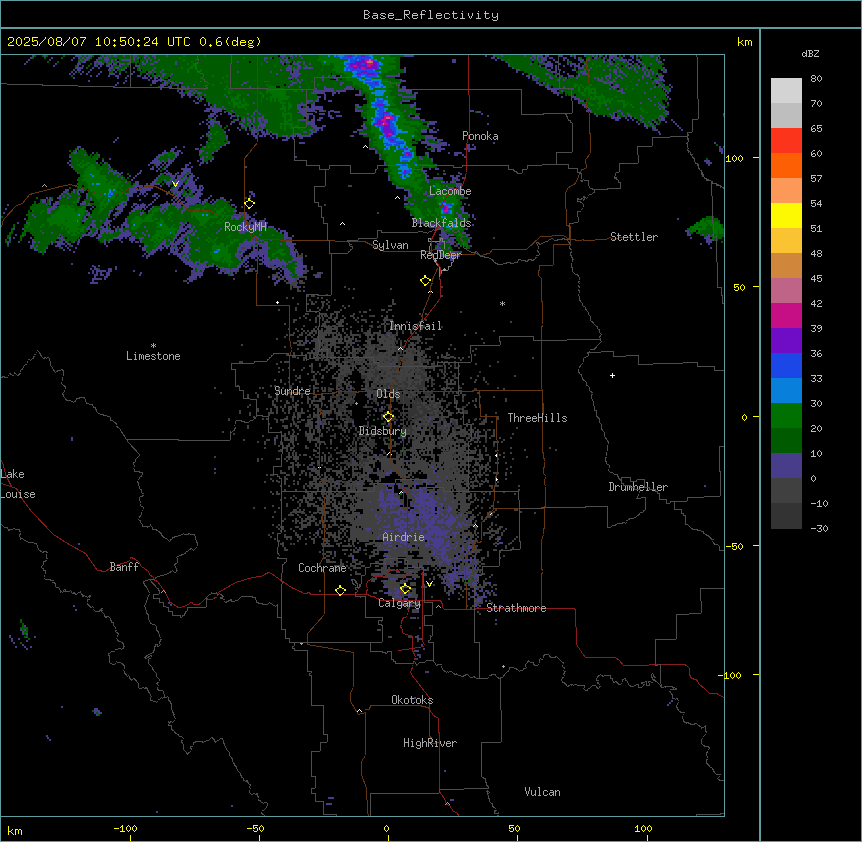
Task: Select the yellow diamond marker between Olds and Didsbury
Action: [x=389, y=417]
